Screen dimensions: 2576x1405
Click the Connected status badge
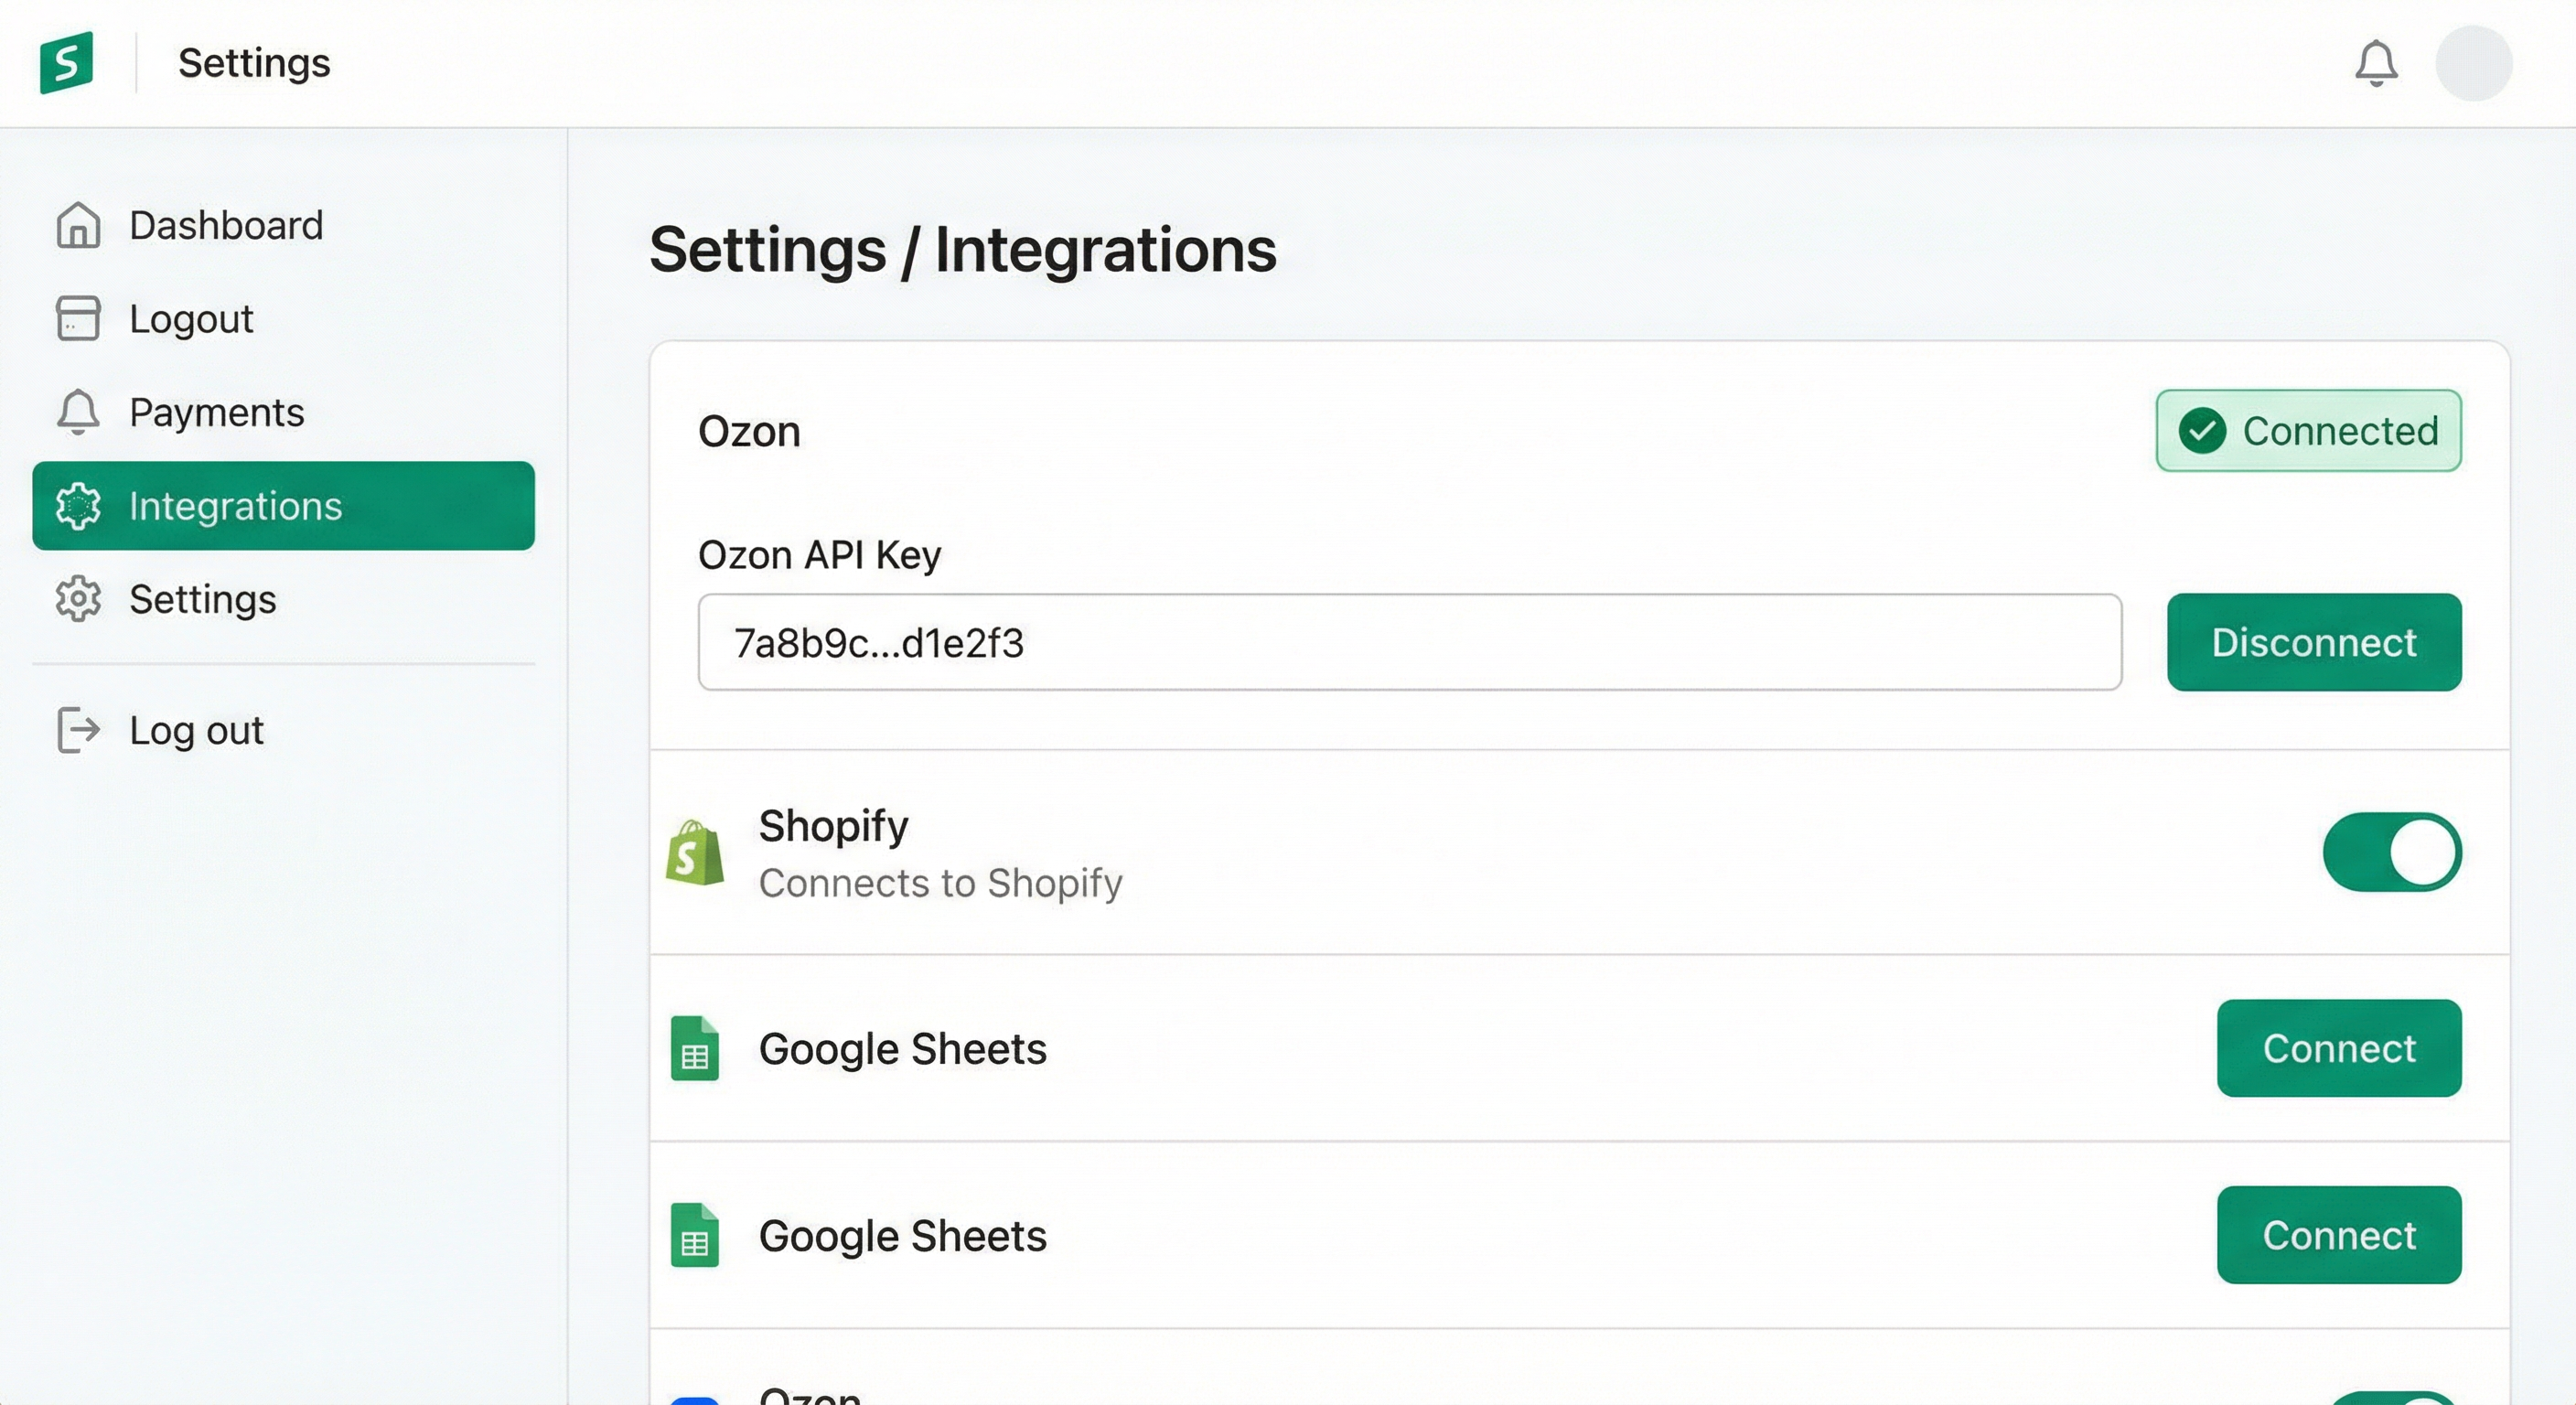point(2308,431)
